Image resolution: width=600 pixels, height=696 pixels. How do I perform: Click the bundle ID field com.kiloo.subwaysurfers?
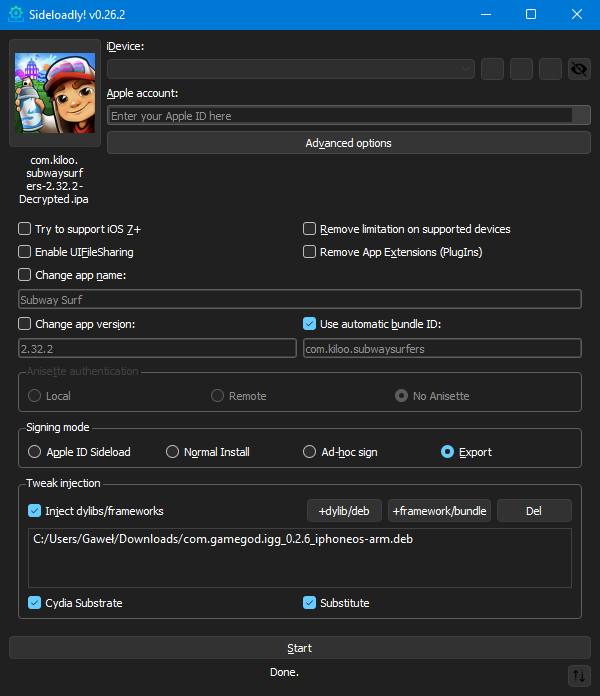pos(442,348)
